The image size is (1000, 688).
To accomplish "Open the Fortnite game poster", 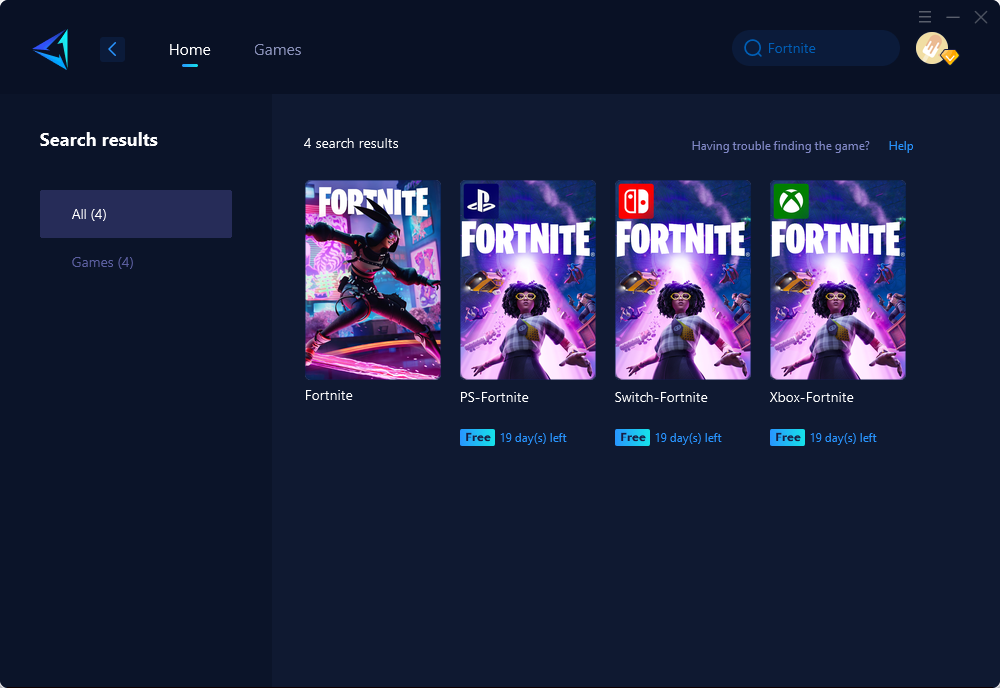I will [x=372, y=279].
